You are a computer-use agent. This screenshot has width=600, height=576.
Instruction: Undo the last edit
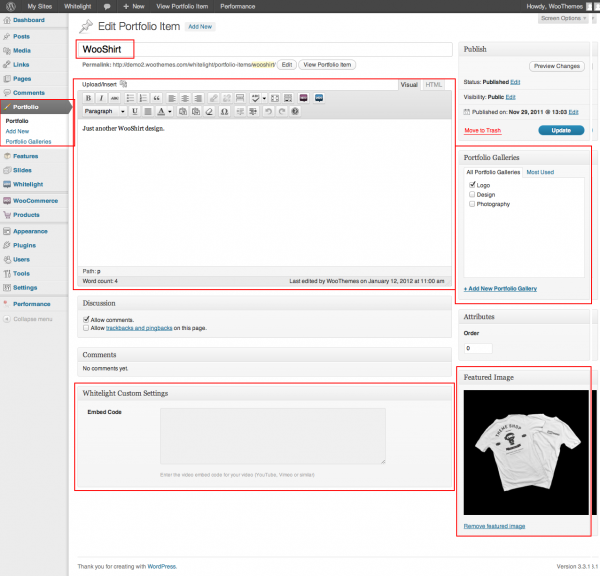(x=269, y=111)
